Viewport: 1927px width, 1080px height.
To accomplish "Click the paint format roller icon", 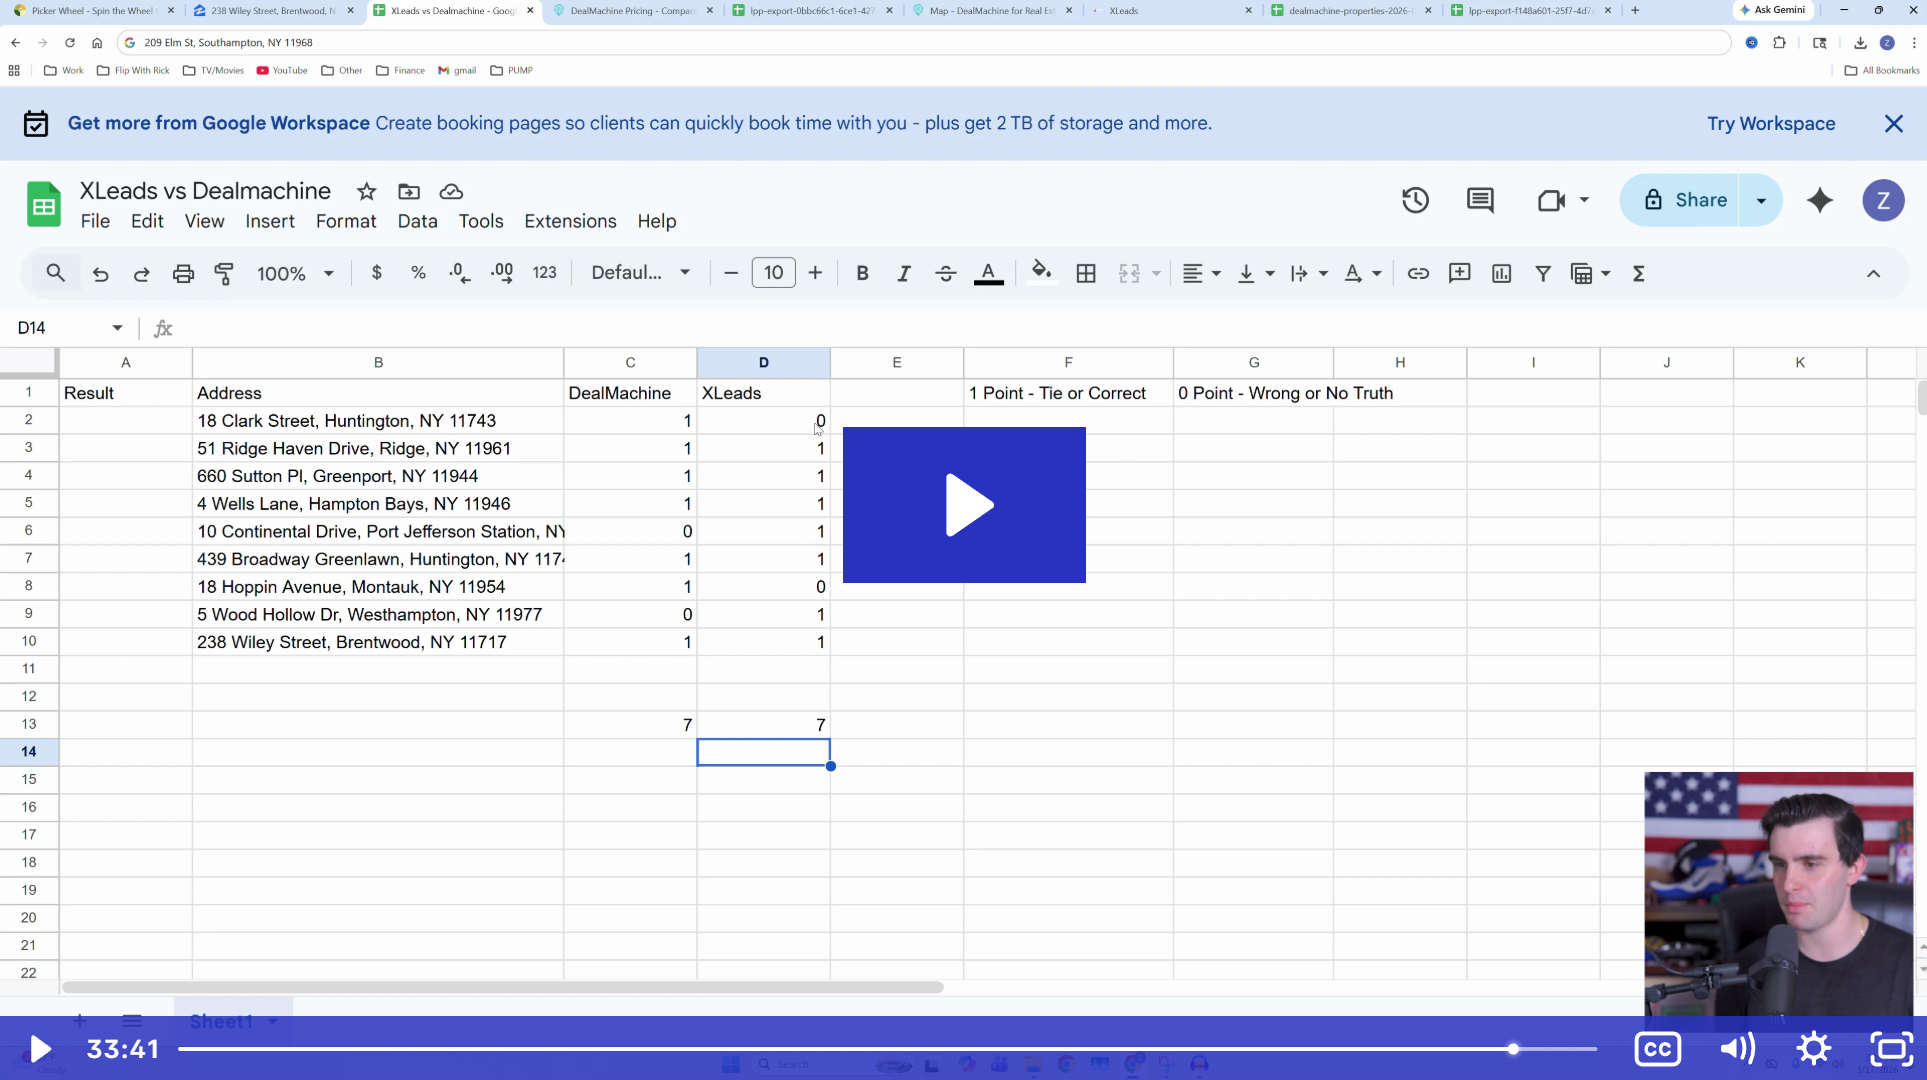I will coord(224,273).
